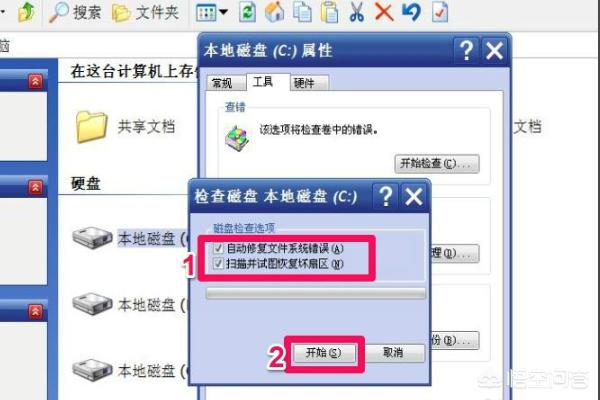The width and height of the screenshot is (600, 400).
Task: Click the red X delete icon
Action: pyautogui.click(x=384, y=11)
